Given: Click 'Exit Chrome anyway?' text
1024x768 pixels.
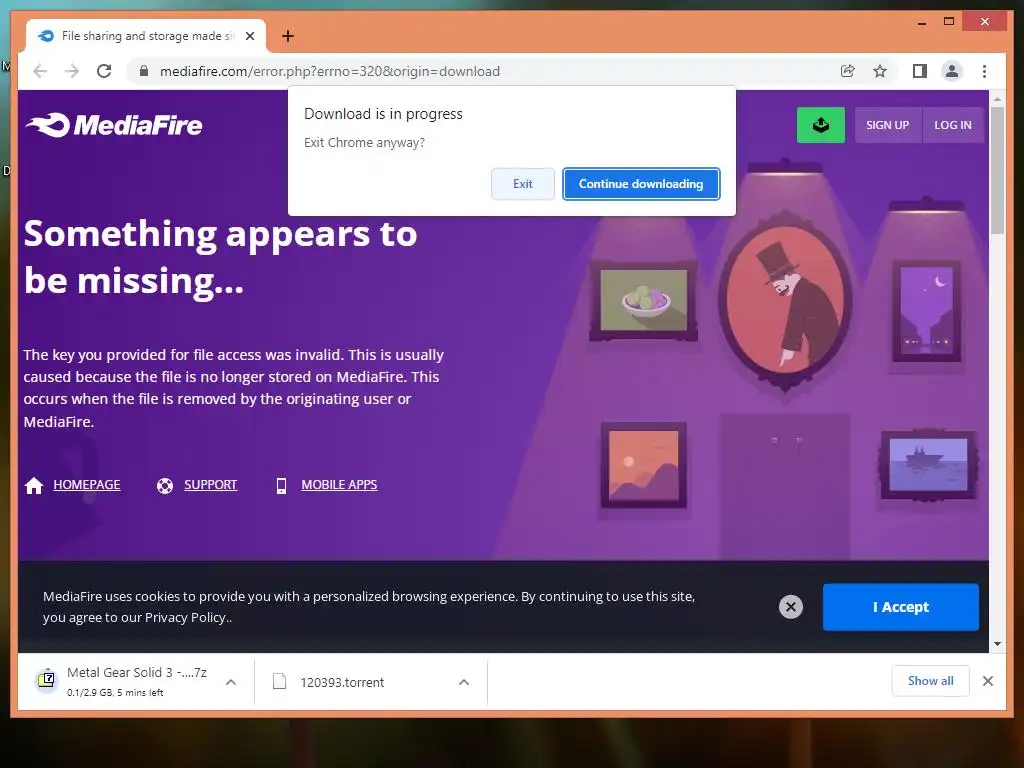Looking at the screenshot, I should pyautogui.click(x=364, y=142).
